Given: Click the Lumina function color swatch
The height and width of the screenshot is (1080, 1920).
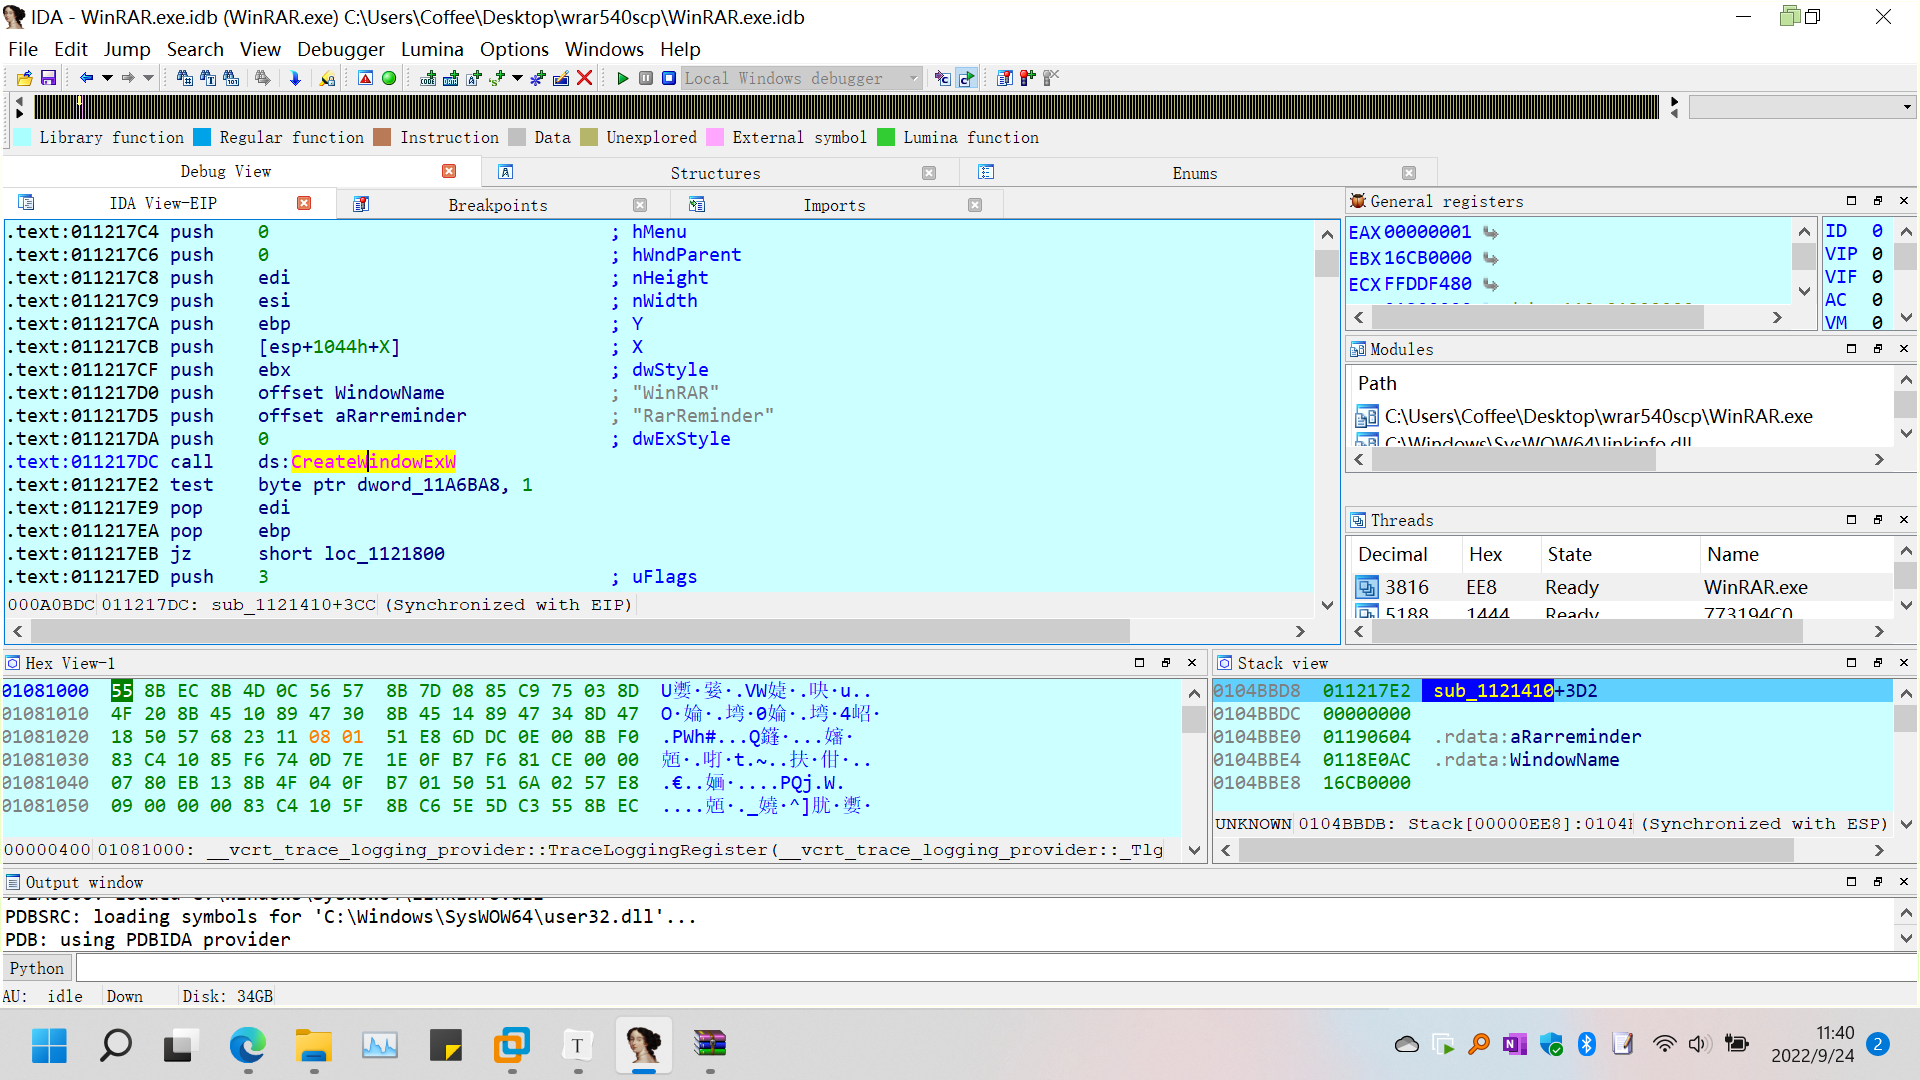Looking at the screenshot, I should point(886,137).
